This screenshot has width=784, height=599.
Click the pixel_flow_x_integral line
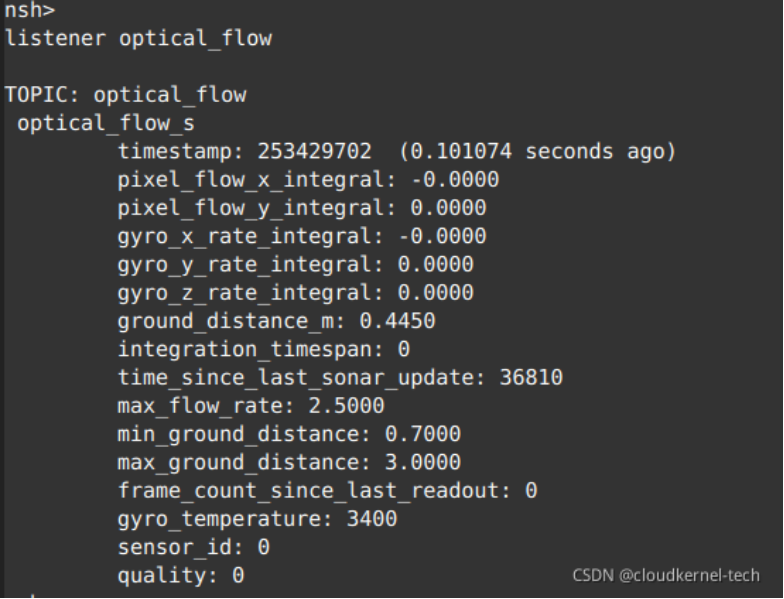[308, 180]
